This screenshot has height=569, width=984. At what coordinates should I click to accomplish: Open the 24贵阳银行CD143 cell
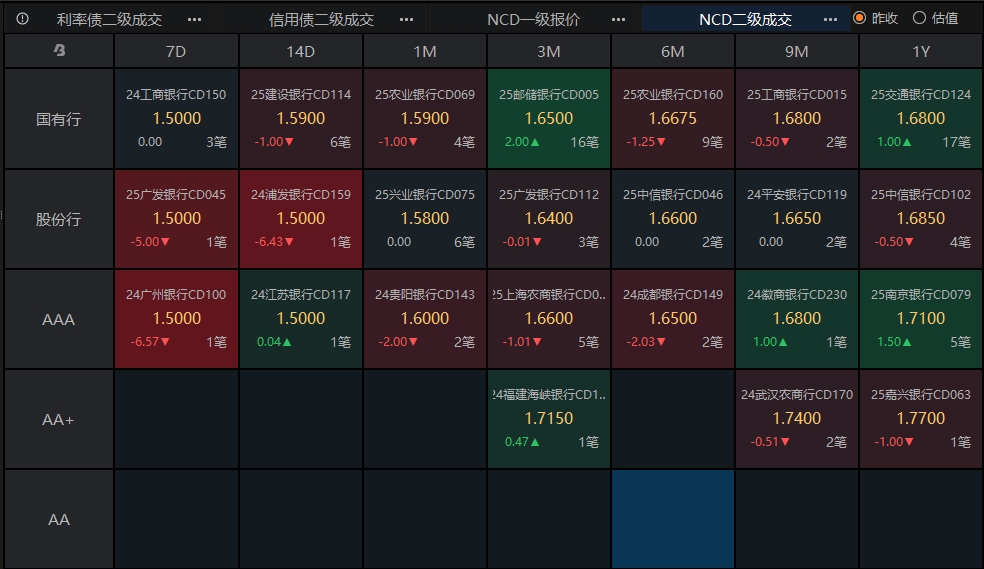pos(425,319)
